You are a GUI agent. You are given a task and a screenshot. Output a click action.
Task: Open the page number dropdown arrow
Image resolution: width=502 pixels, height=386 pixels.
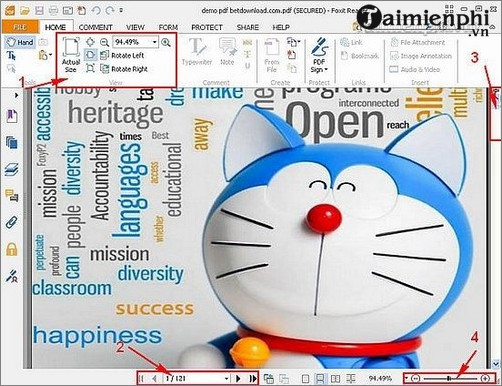(226, 378)
